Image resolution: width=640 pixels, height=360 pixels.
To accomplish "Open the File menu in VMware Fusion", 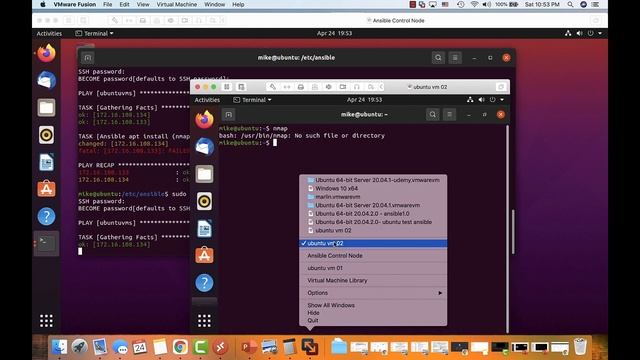I will coord(108,4).
